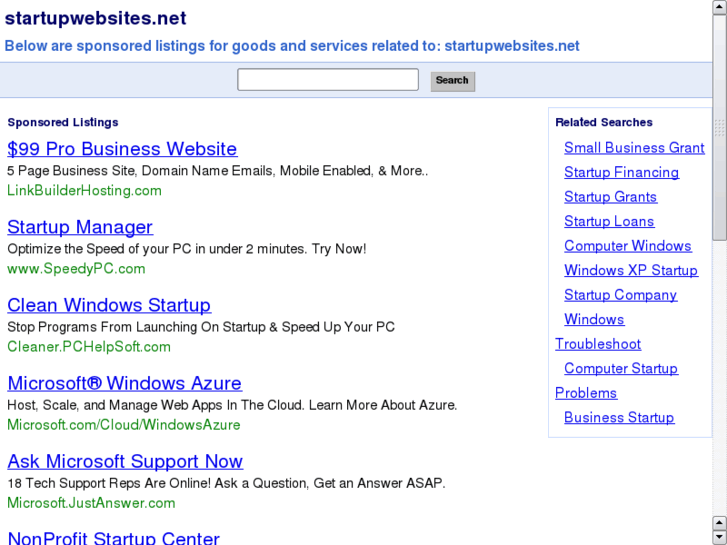Image resolution: width=727 pixels, height=545 pixels.
Task: Open the Microsoft Windows Azure listing
Action: 124,383
